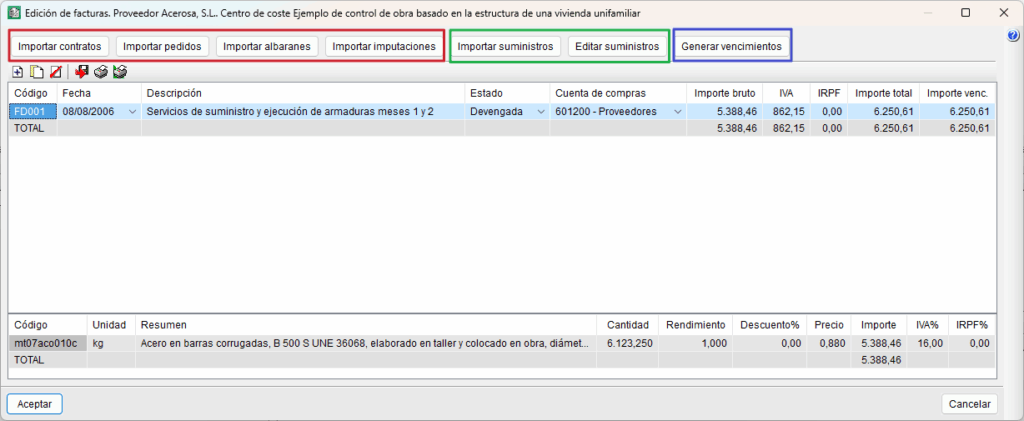Click Importar contratos button
1024x421 pixels.
(59, 46)
